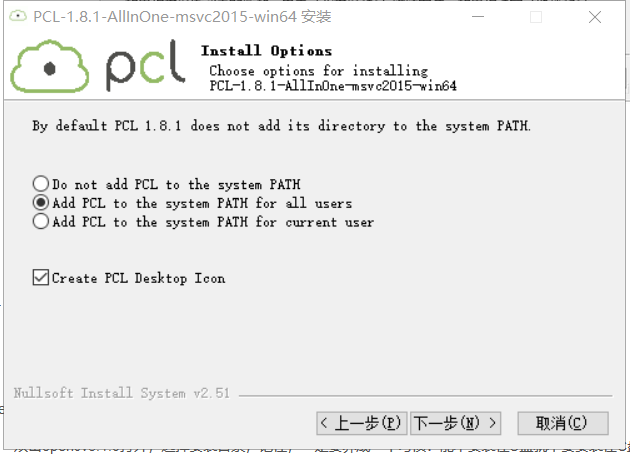The image size is (630, 454).
Task: Click the green cloud PCL logo
Action: (x=49, y=67)
